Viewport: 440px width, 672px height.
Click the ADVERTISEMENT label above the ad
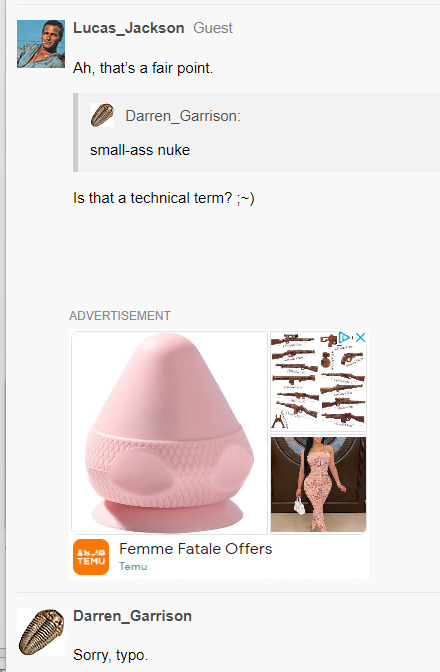(120, 316)
